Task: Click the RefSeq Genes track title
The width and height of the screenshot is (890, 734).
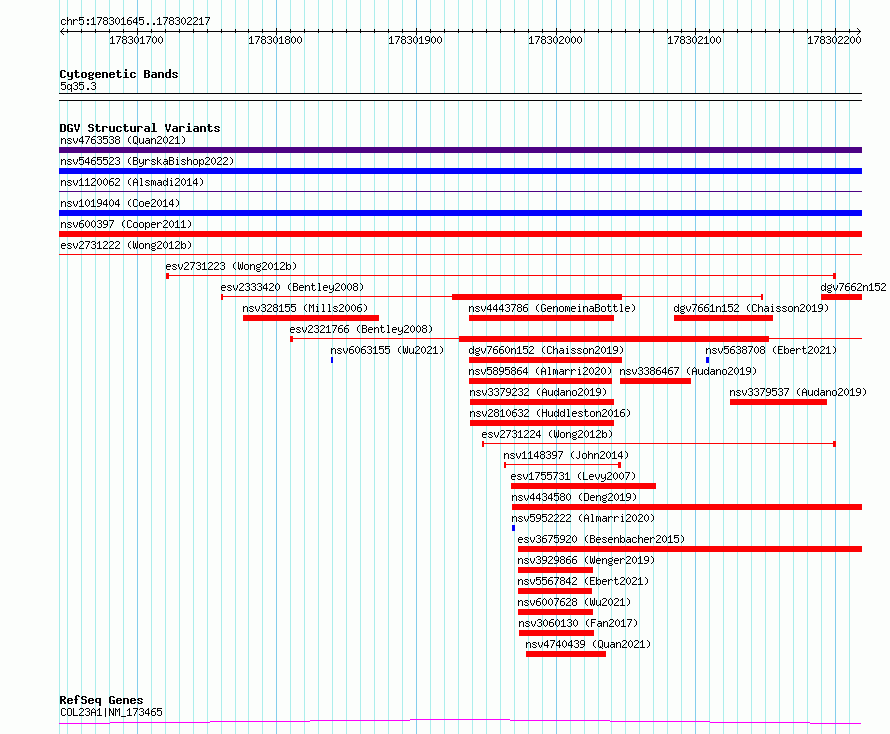Action: (101, 701)
